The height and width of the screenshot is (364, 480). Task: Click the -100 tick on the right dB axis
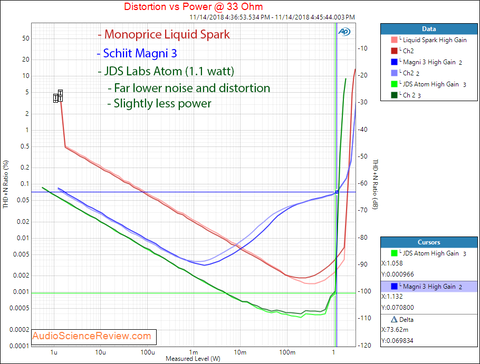[364, 291]
